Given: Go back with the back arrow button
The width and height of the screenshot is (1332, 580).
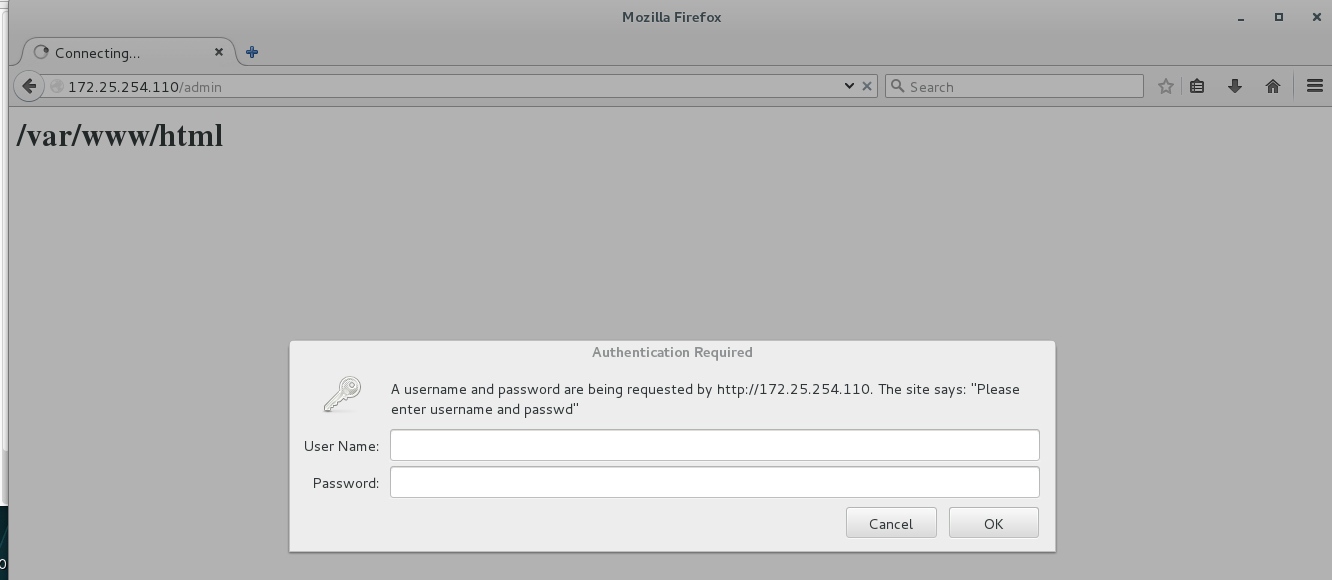Looking at the screenshot, I should (29, 86).
